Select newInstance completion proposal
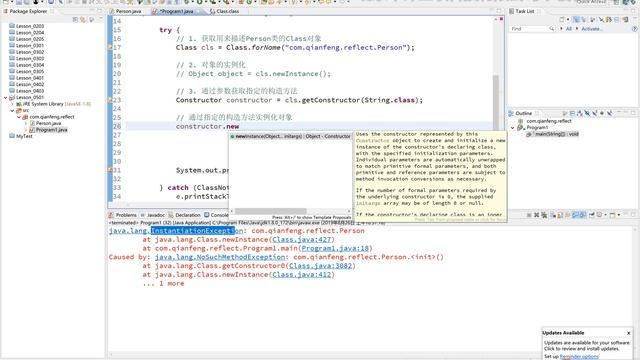This screenshot has width=640, height=360. pos(290,136)
